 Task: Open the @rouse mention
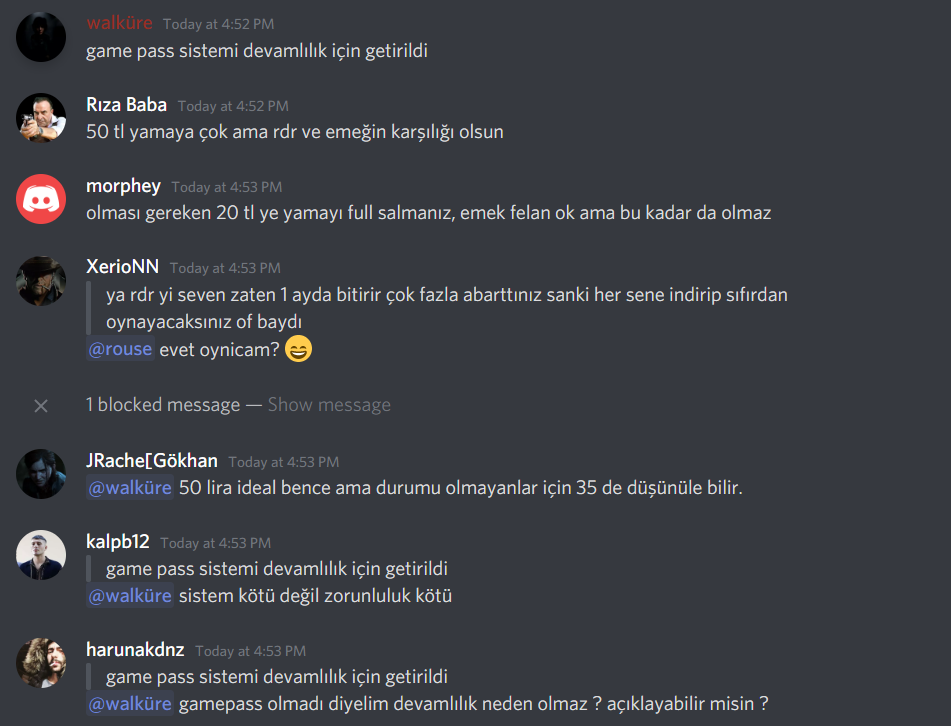120,349
